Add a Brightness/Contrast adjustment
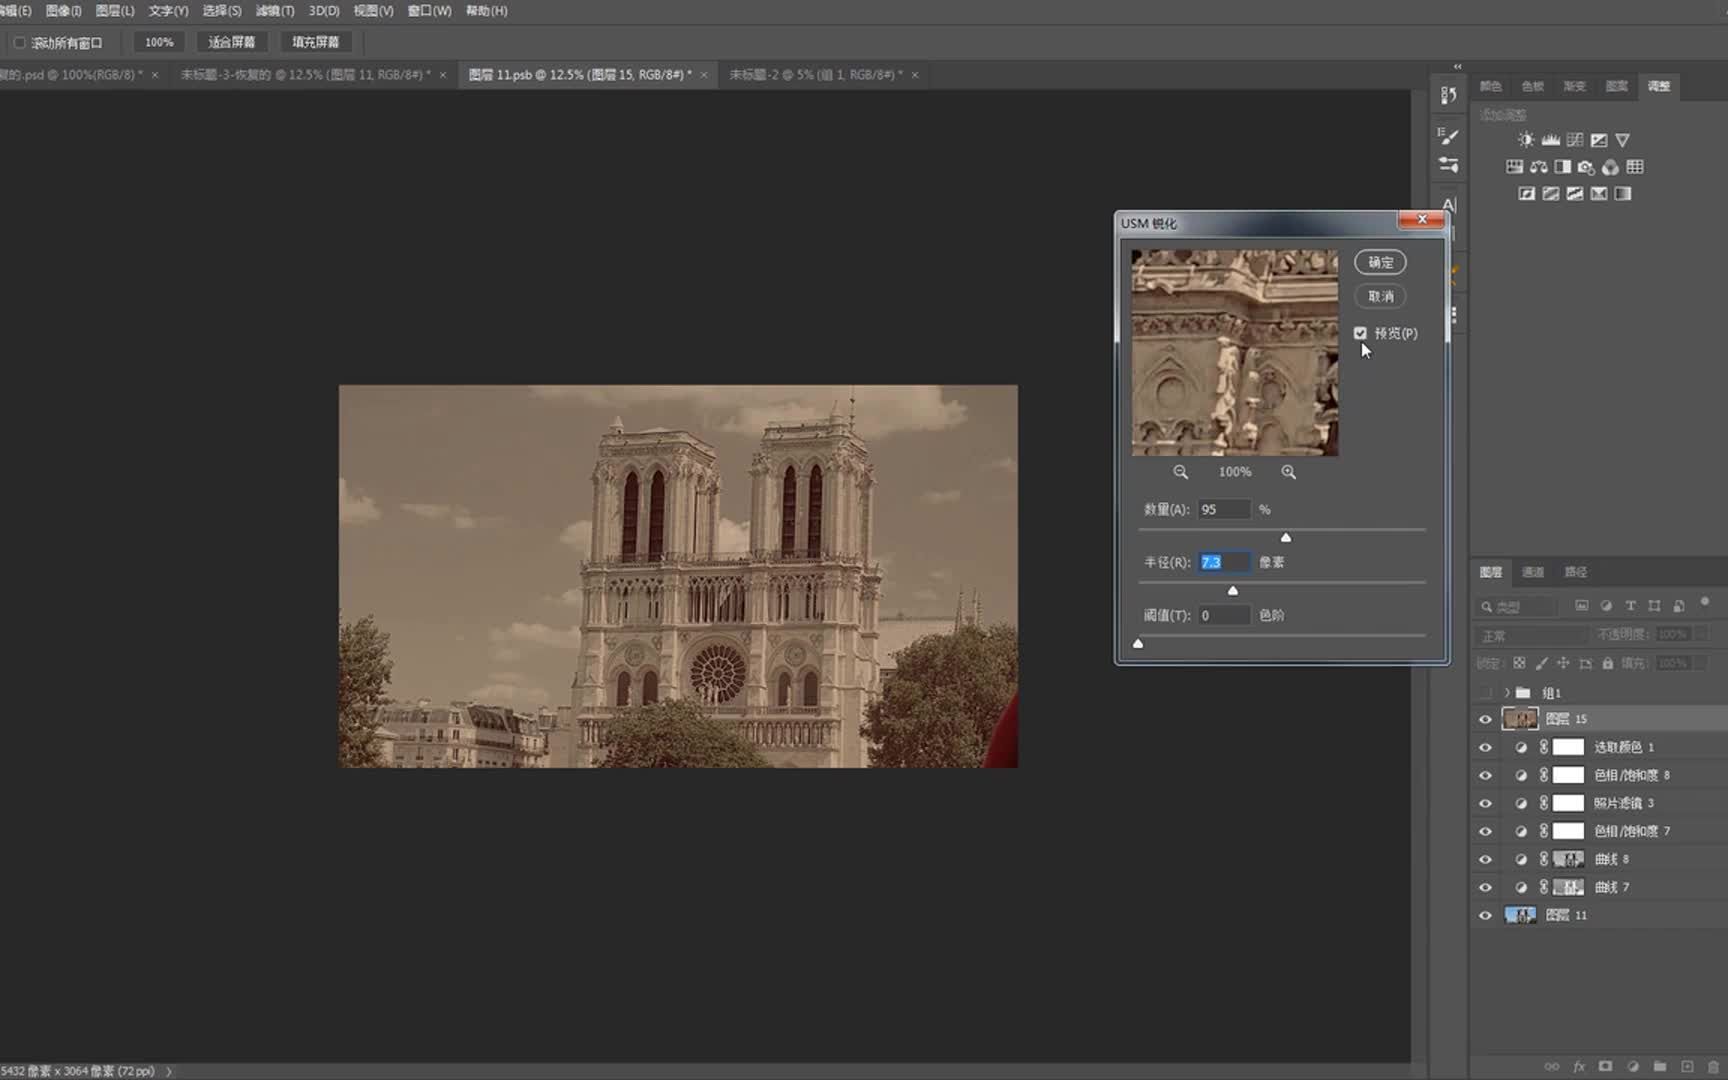 (1526, 140)
